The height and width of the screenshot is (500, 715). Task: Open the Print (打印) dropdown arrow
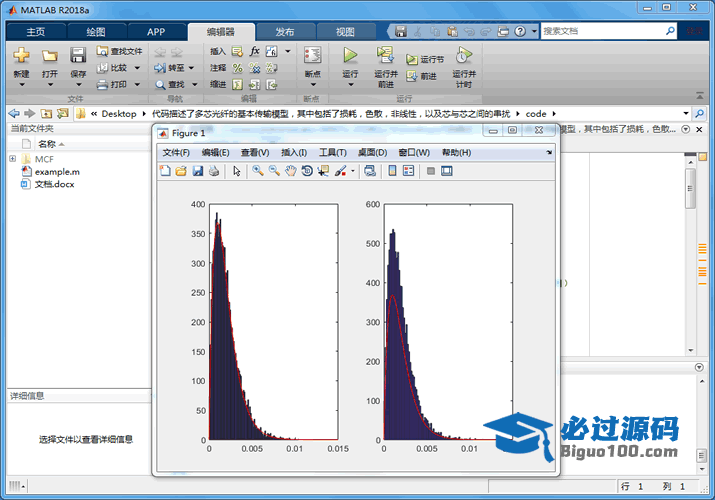point(136,84)
